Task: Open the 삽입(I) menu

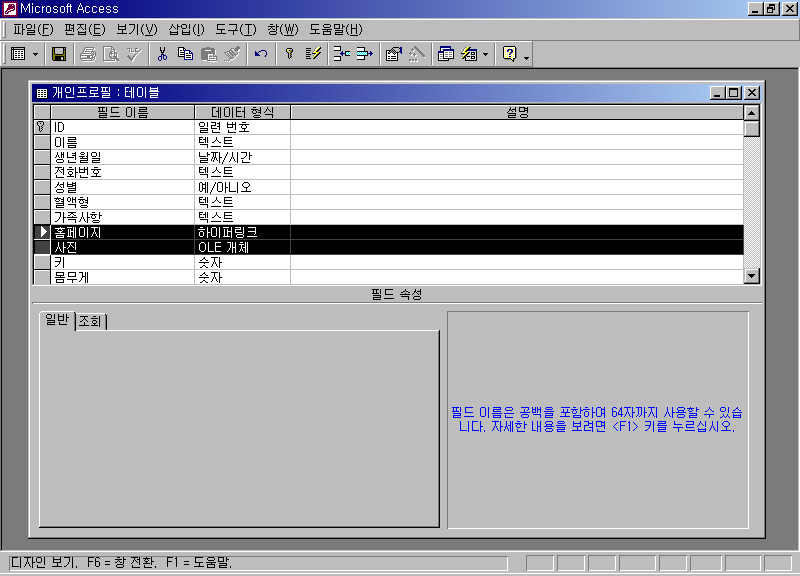Action: [x=186, y=30]
